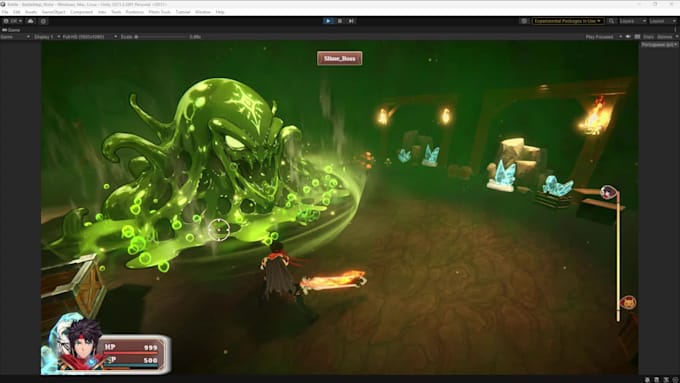Click the hero marker on progress track

pos(608,192)
